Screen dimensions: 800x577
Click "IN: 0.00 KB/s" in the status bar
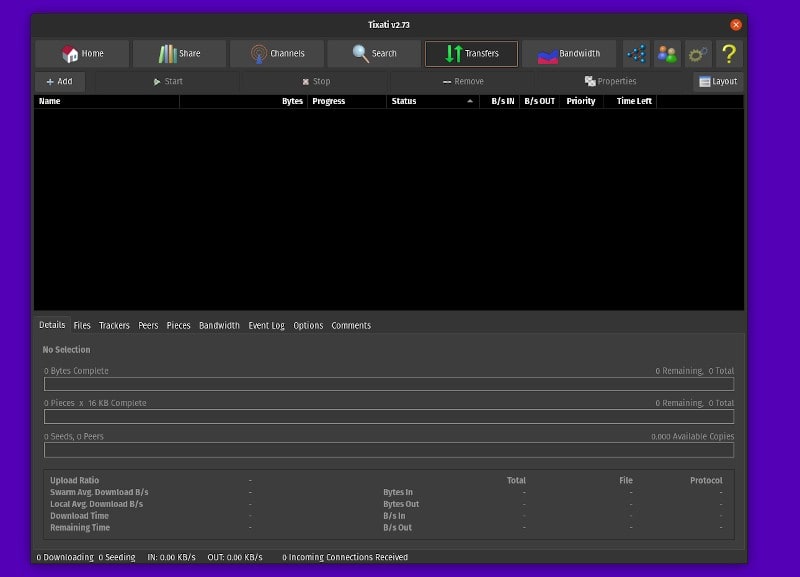tap(171, 557)
